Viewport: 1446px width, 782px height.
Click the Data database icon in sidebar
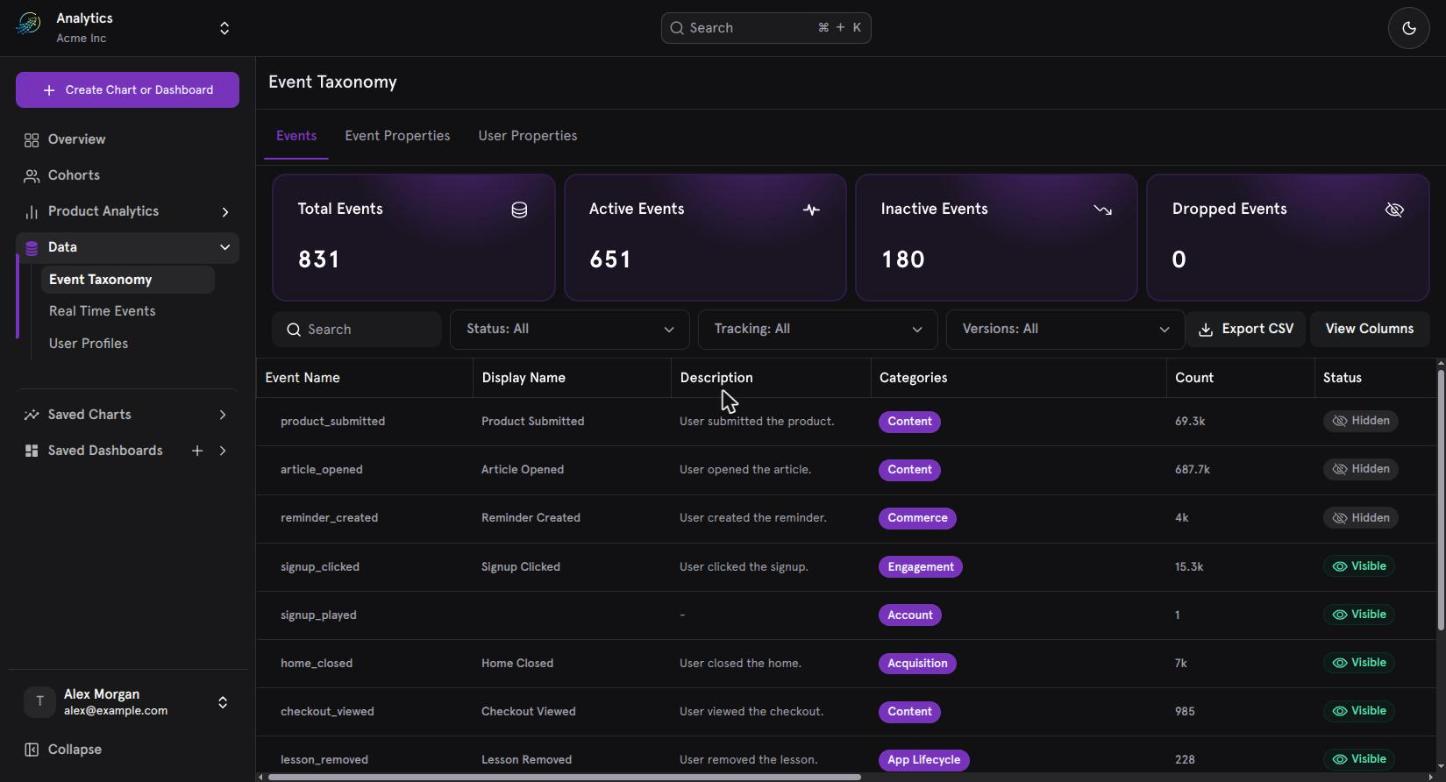32,248
